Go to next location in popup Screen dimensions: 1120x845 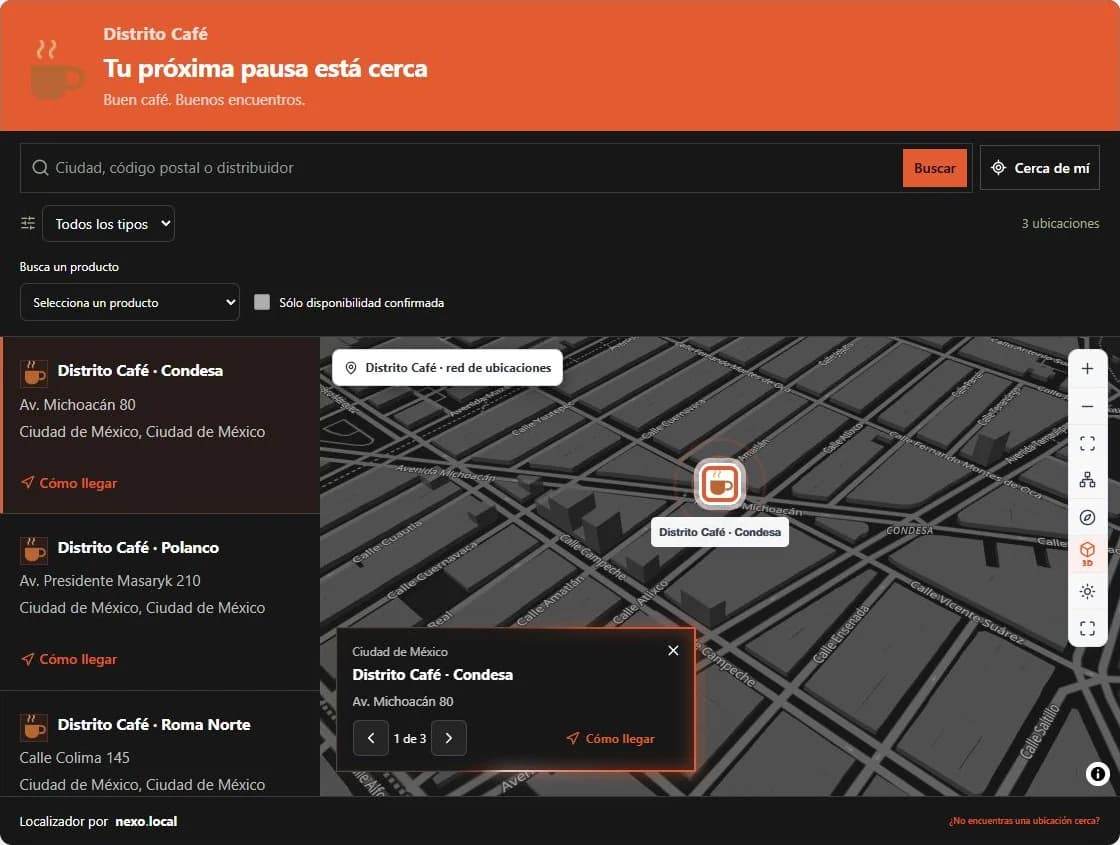449,739
